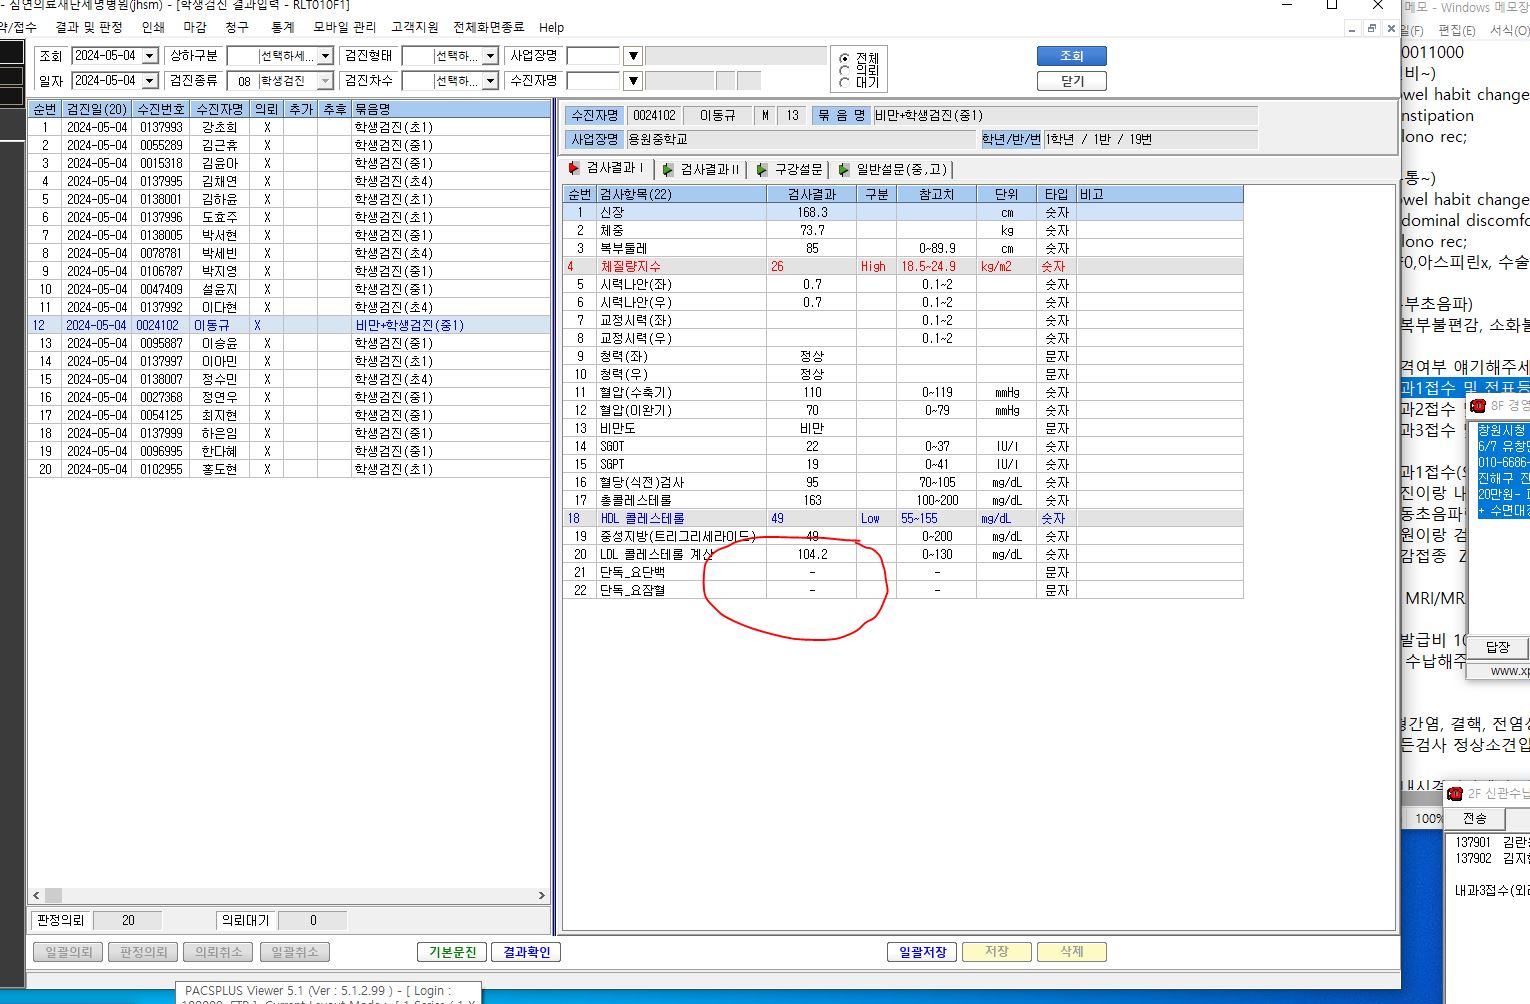
Task: Click the inner window restore icon
Action: [x=1371, y=29]
